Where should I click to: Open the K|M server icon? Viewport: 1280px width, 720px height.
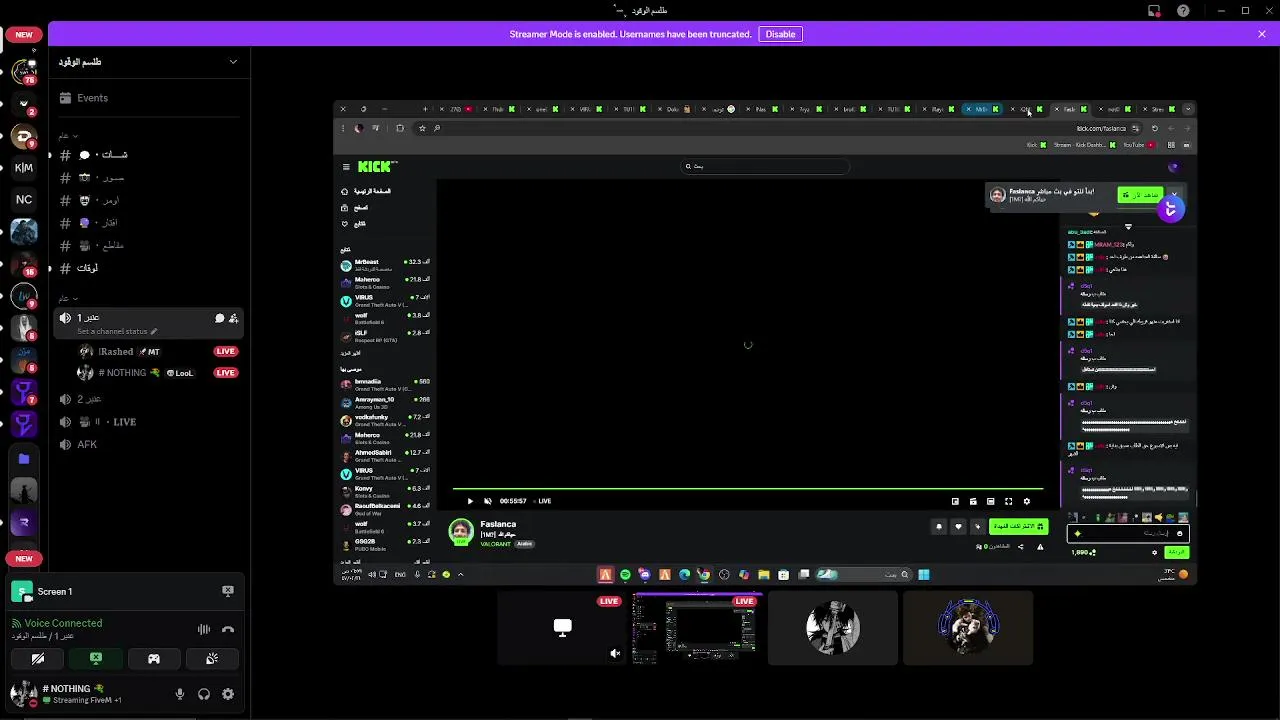click(x=24, y=168)
